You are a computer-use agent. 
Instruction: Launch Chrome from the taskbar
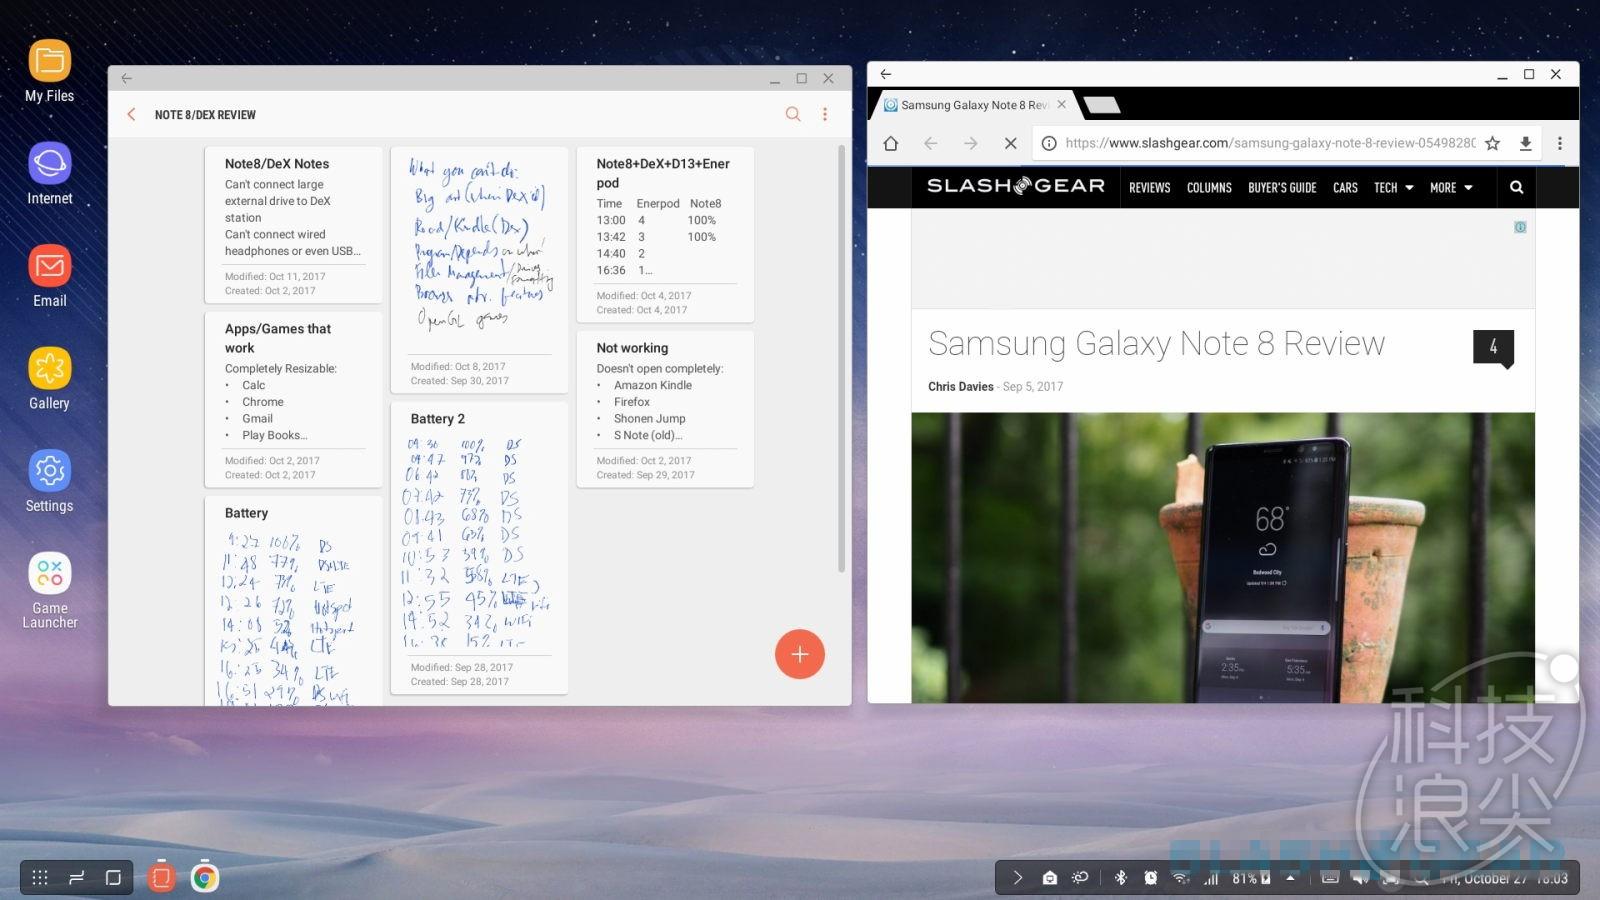click(x=204, y=877)
